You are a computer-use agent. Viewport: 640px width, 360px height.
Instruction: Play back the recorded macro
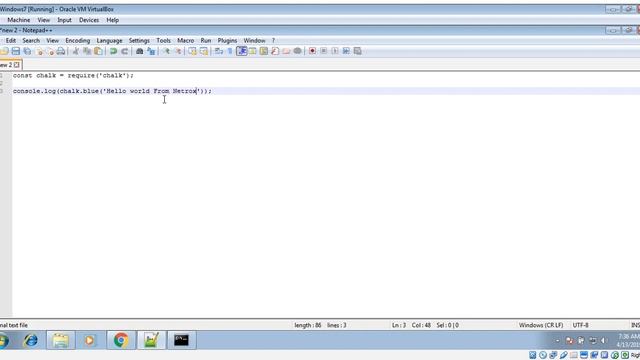pos(335,51)
